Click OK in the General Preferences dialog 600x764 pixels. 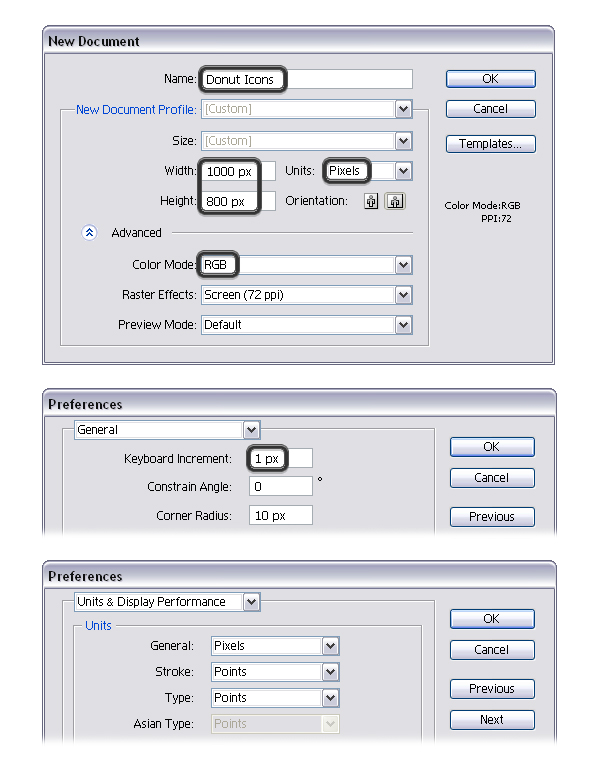coord(492,447)
